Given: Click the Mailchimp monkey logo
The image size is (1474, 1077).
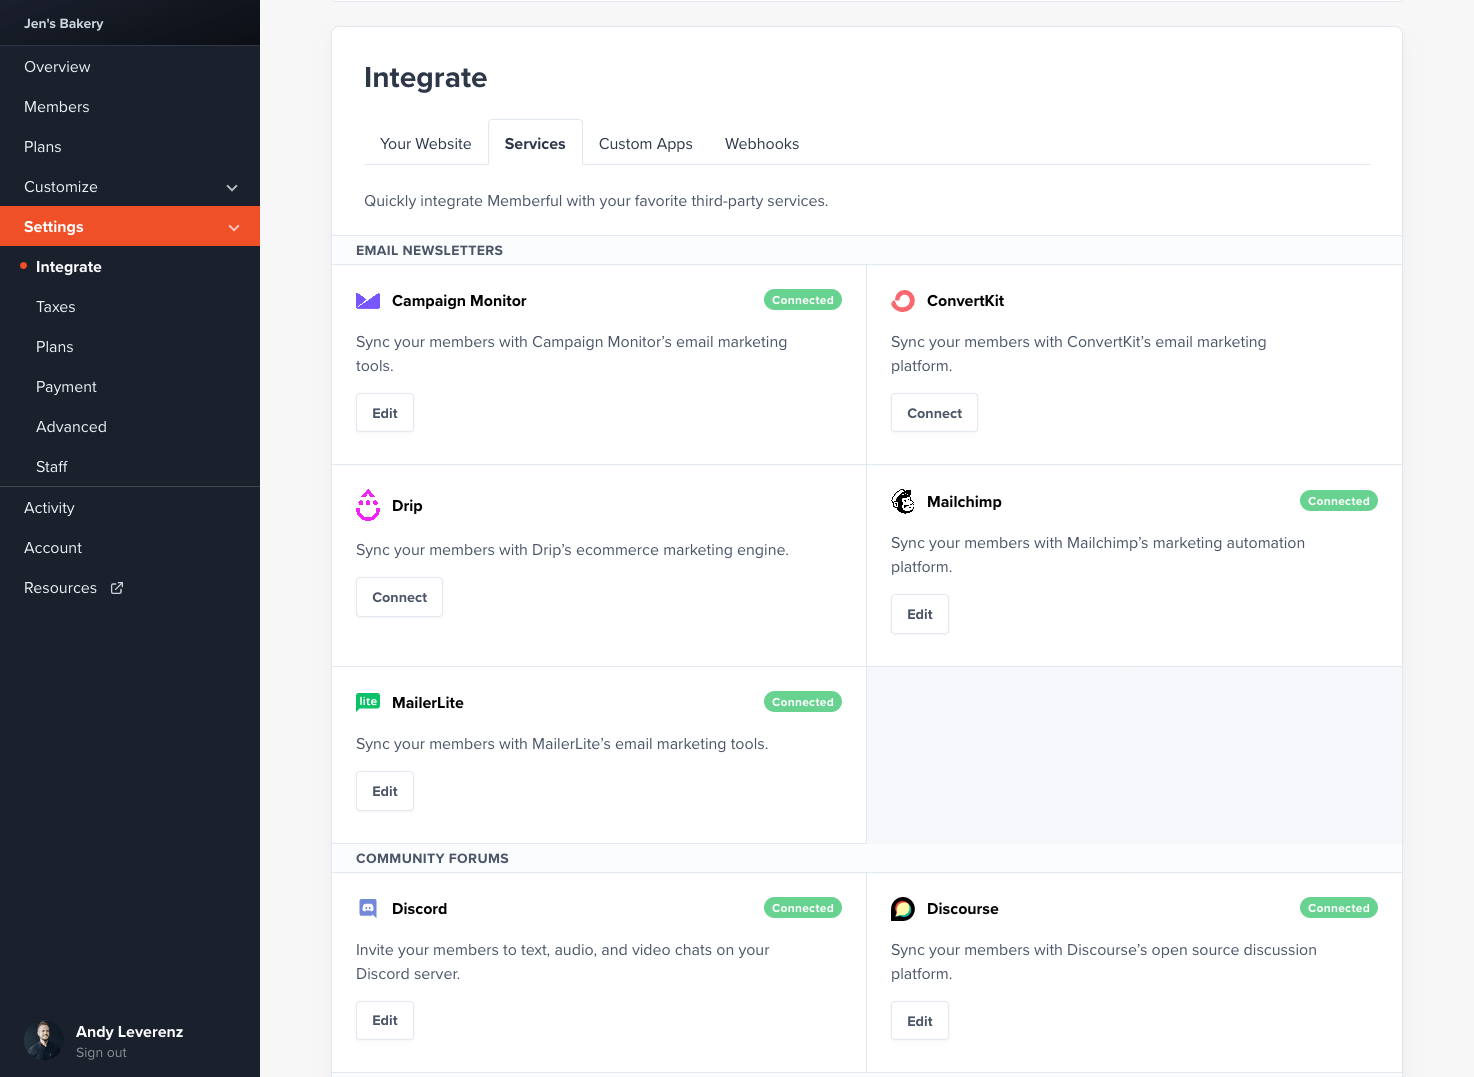Looking at the screenshot, I should click(x=903, y=501).
